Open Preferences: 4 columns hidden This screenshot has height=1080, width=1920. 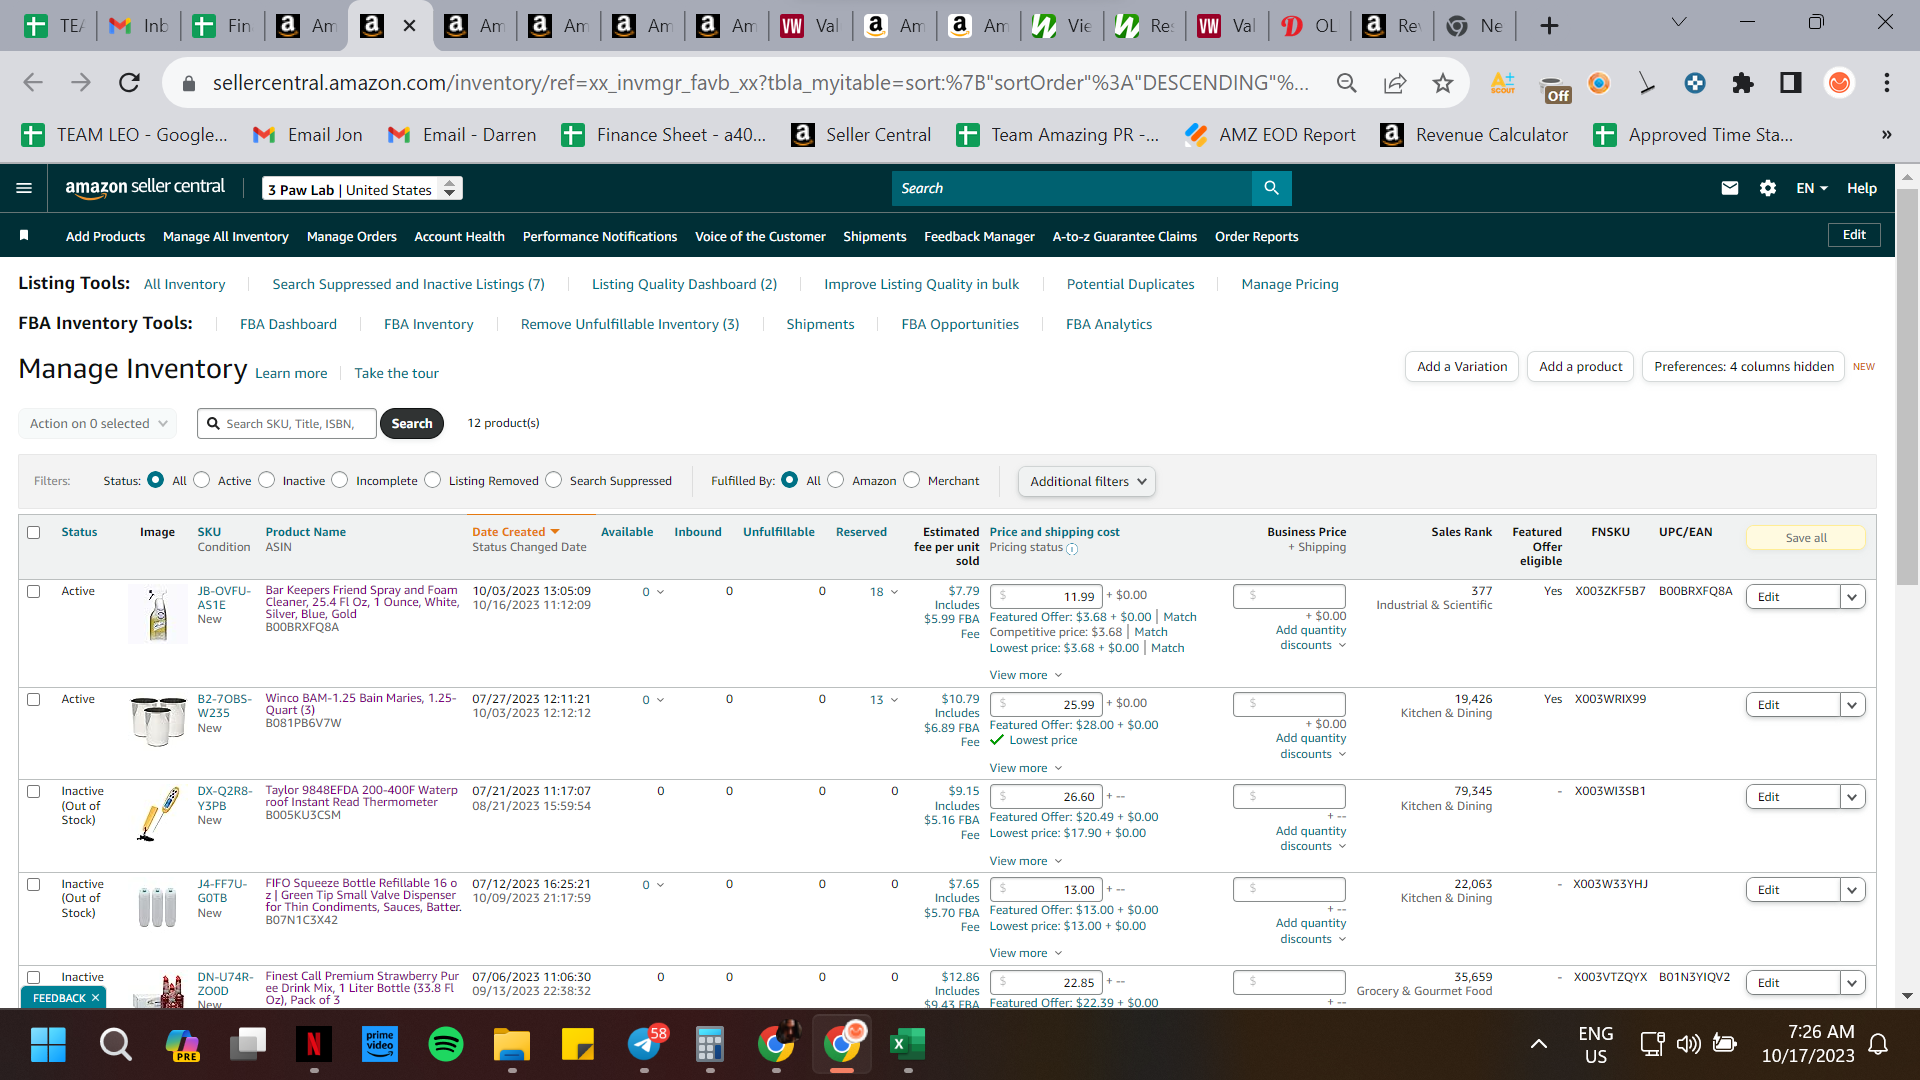pyautogui.click(x=1743, y=366)
